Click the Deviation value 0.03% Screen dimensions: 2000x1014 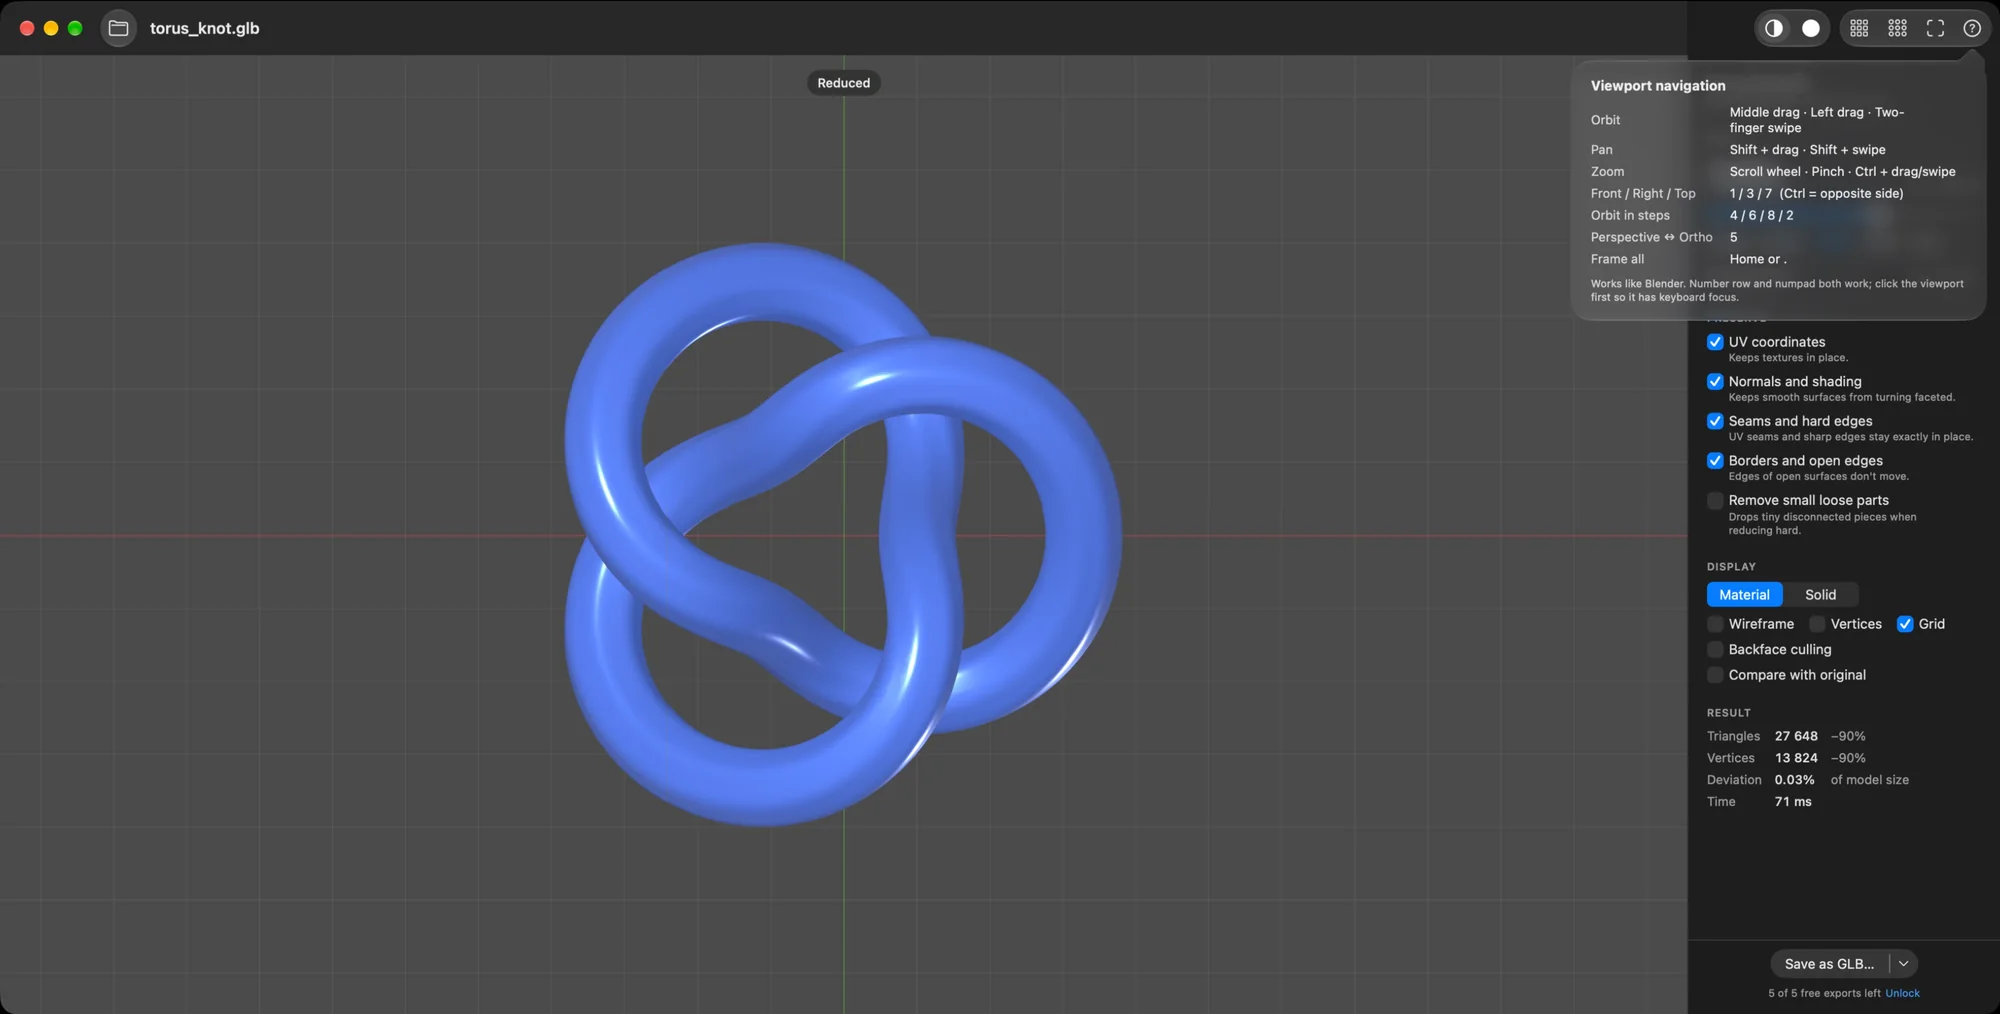tap(1794, 780)
